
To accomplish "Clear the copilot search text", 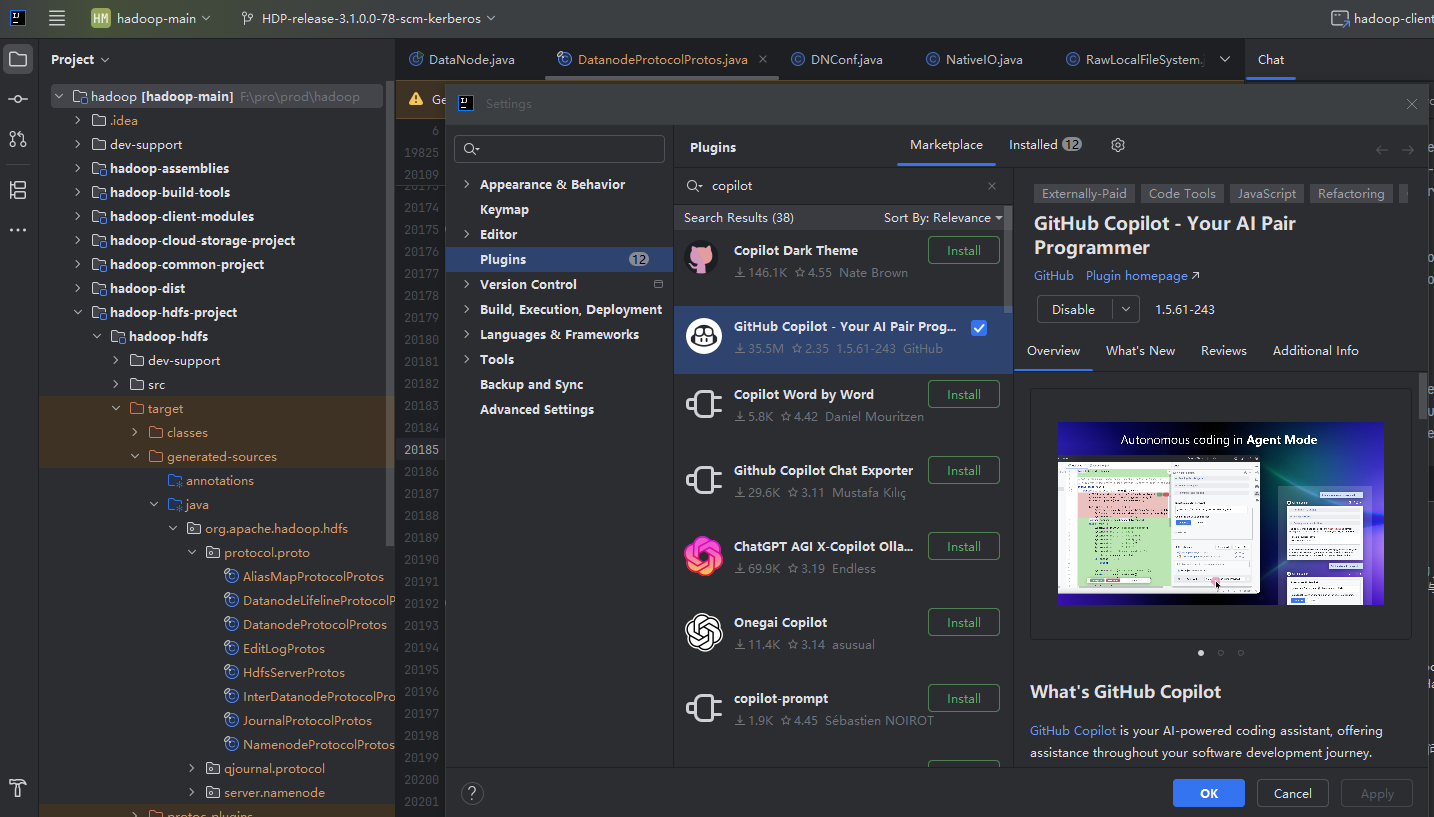I will point(992,186).
